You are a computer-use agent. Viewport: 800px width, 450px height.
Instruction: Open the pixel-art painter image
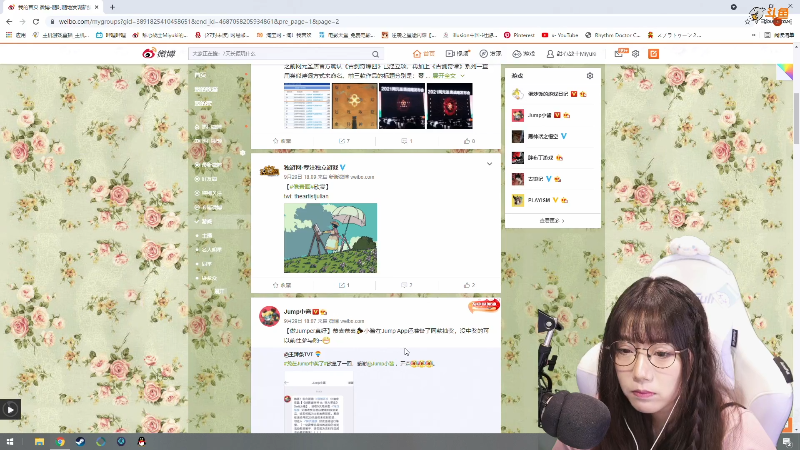pos(331,238)
